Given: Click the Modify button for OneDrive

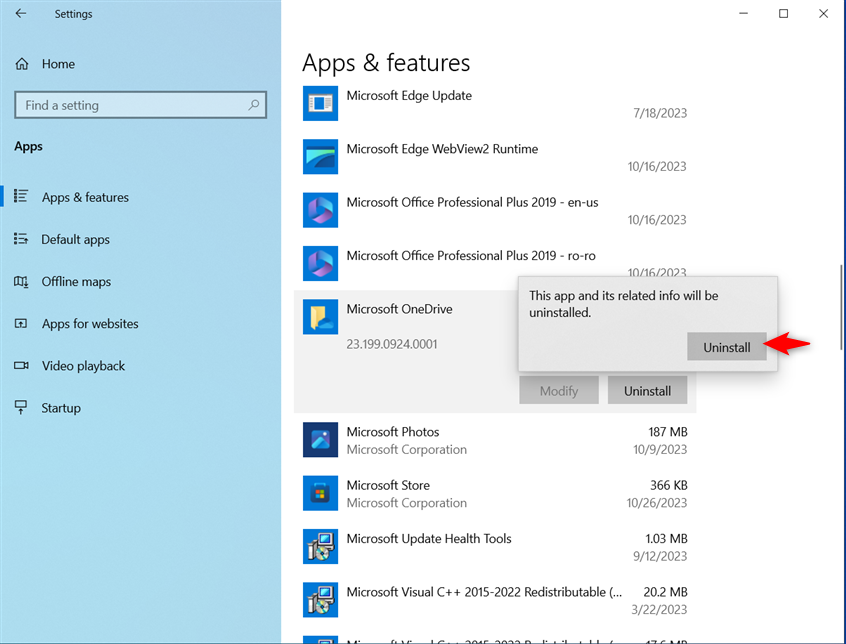Looking at the screenshot, I should tap(559, 390).
